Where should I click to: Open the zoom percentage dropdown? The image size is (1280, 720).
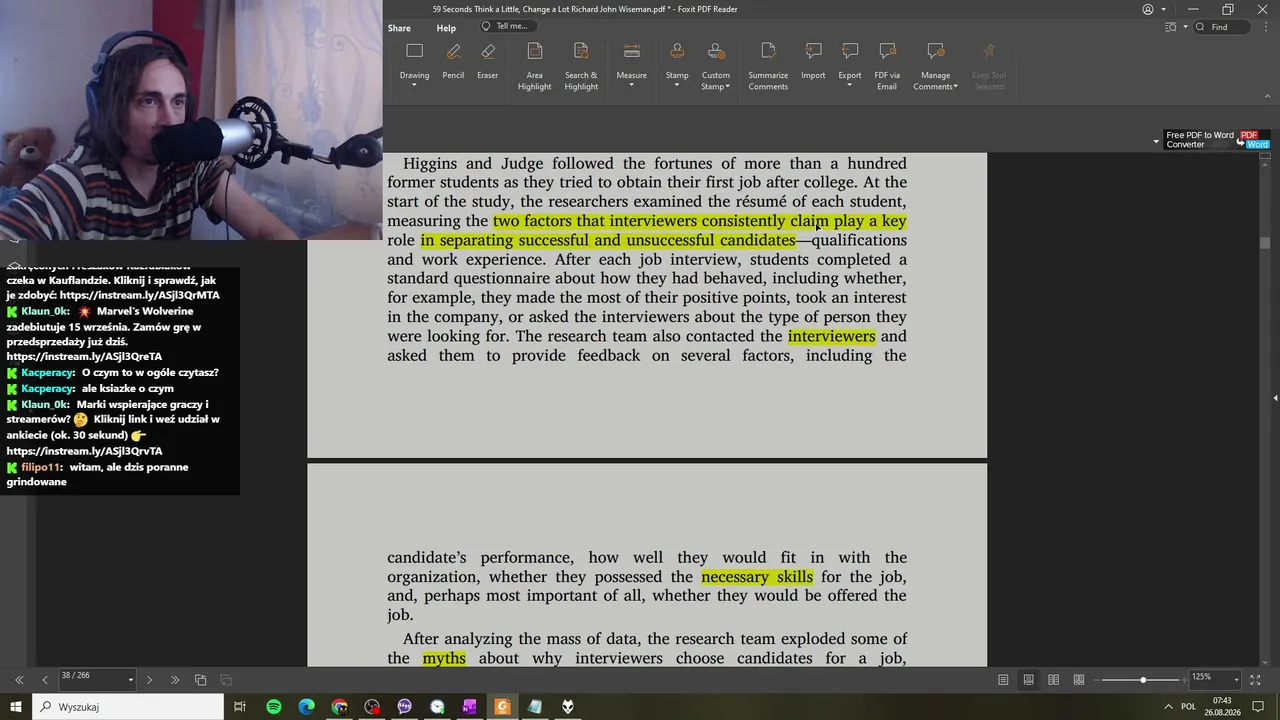1236,680
